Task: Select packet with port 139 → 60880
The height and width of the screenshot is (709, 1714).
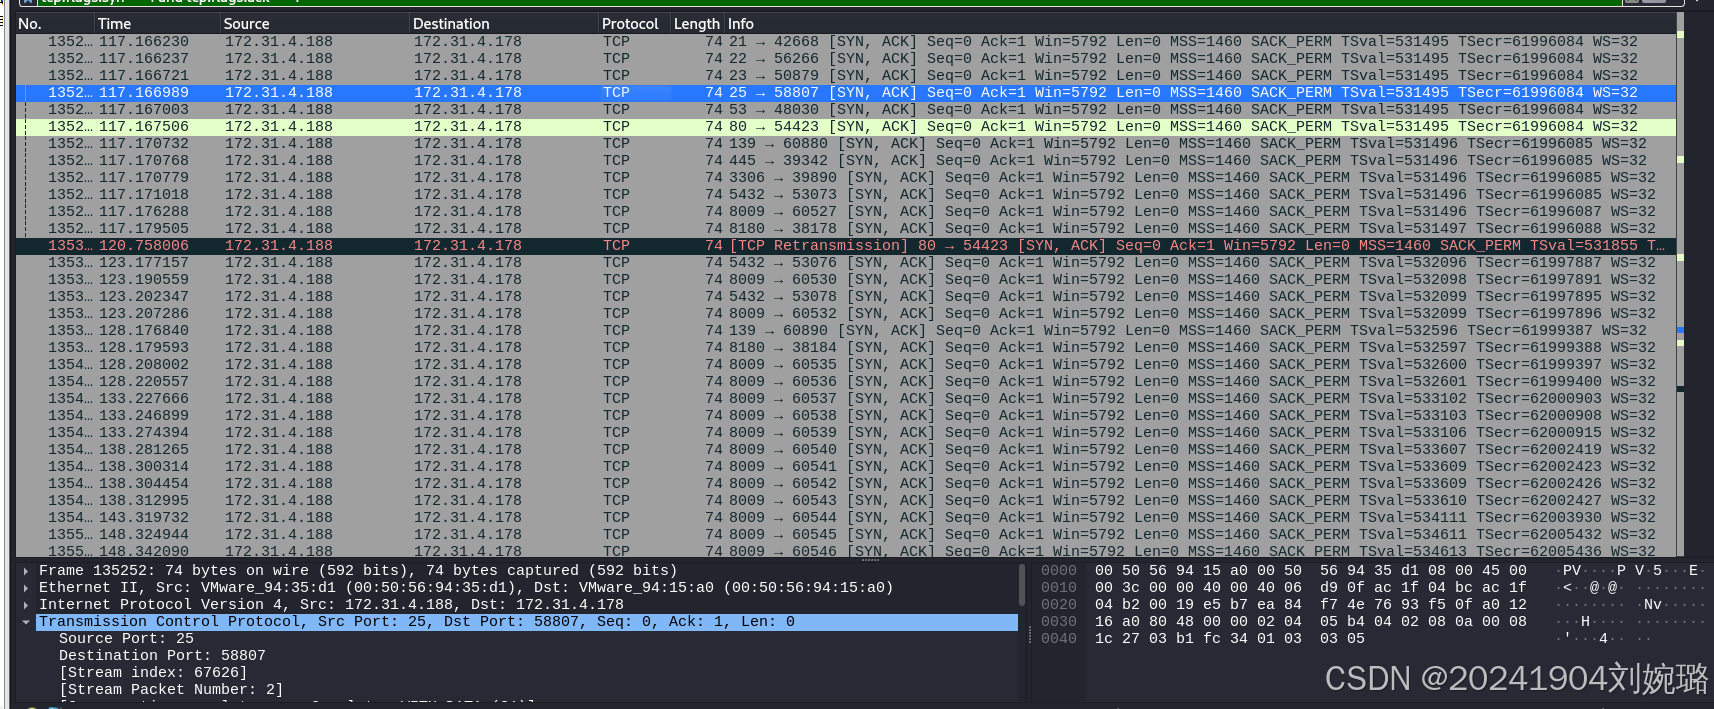Action: point(846,143)
